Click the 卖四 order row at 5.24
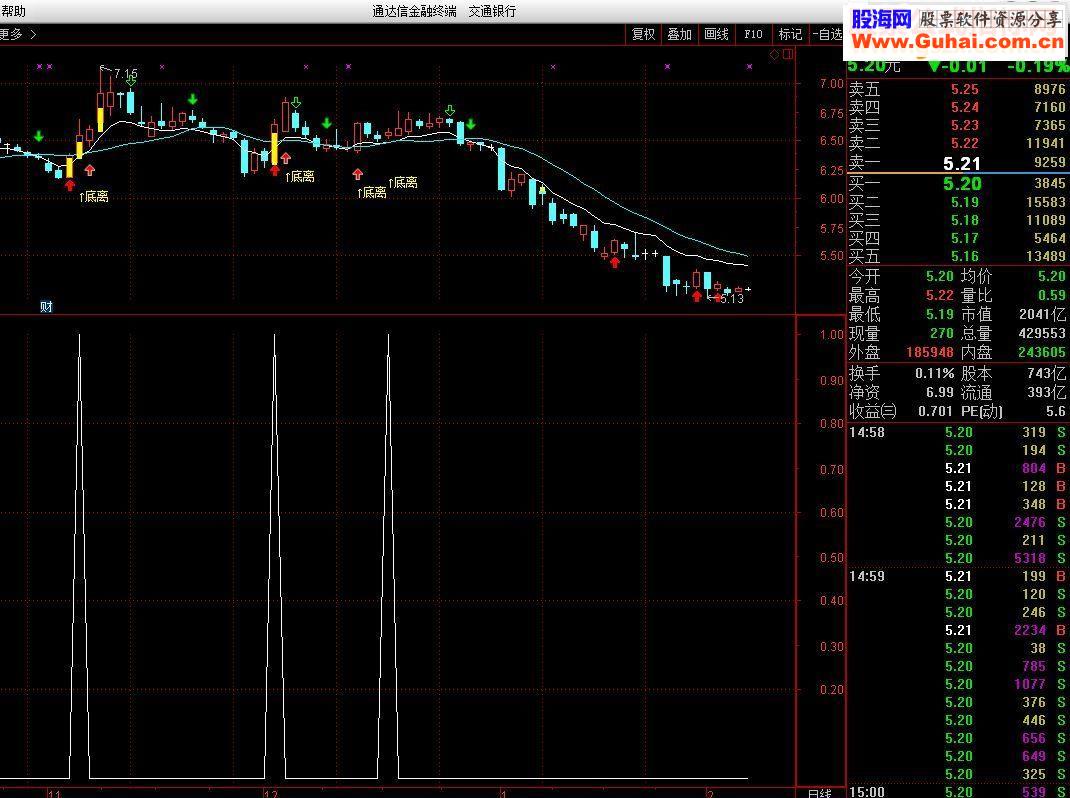The height and width of the screenshot is (798, 1070). coord(957,107)
